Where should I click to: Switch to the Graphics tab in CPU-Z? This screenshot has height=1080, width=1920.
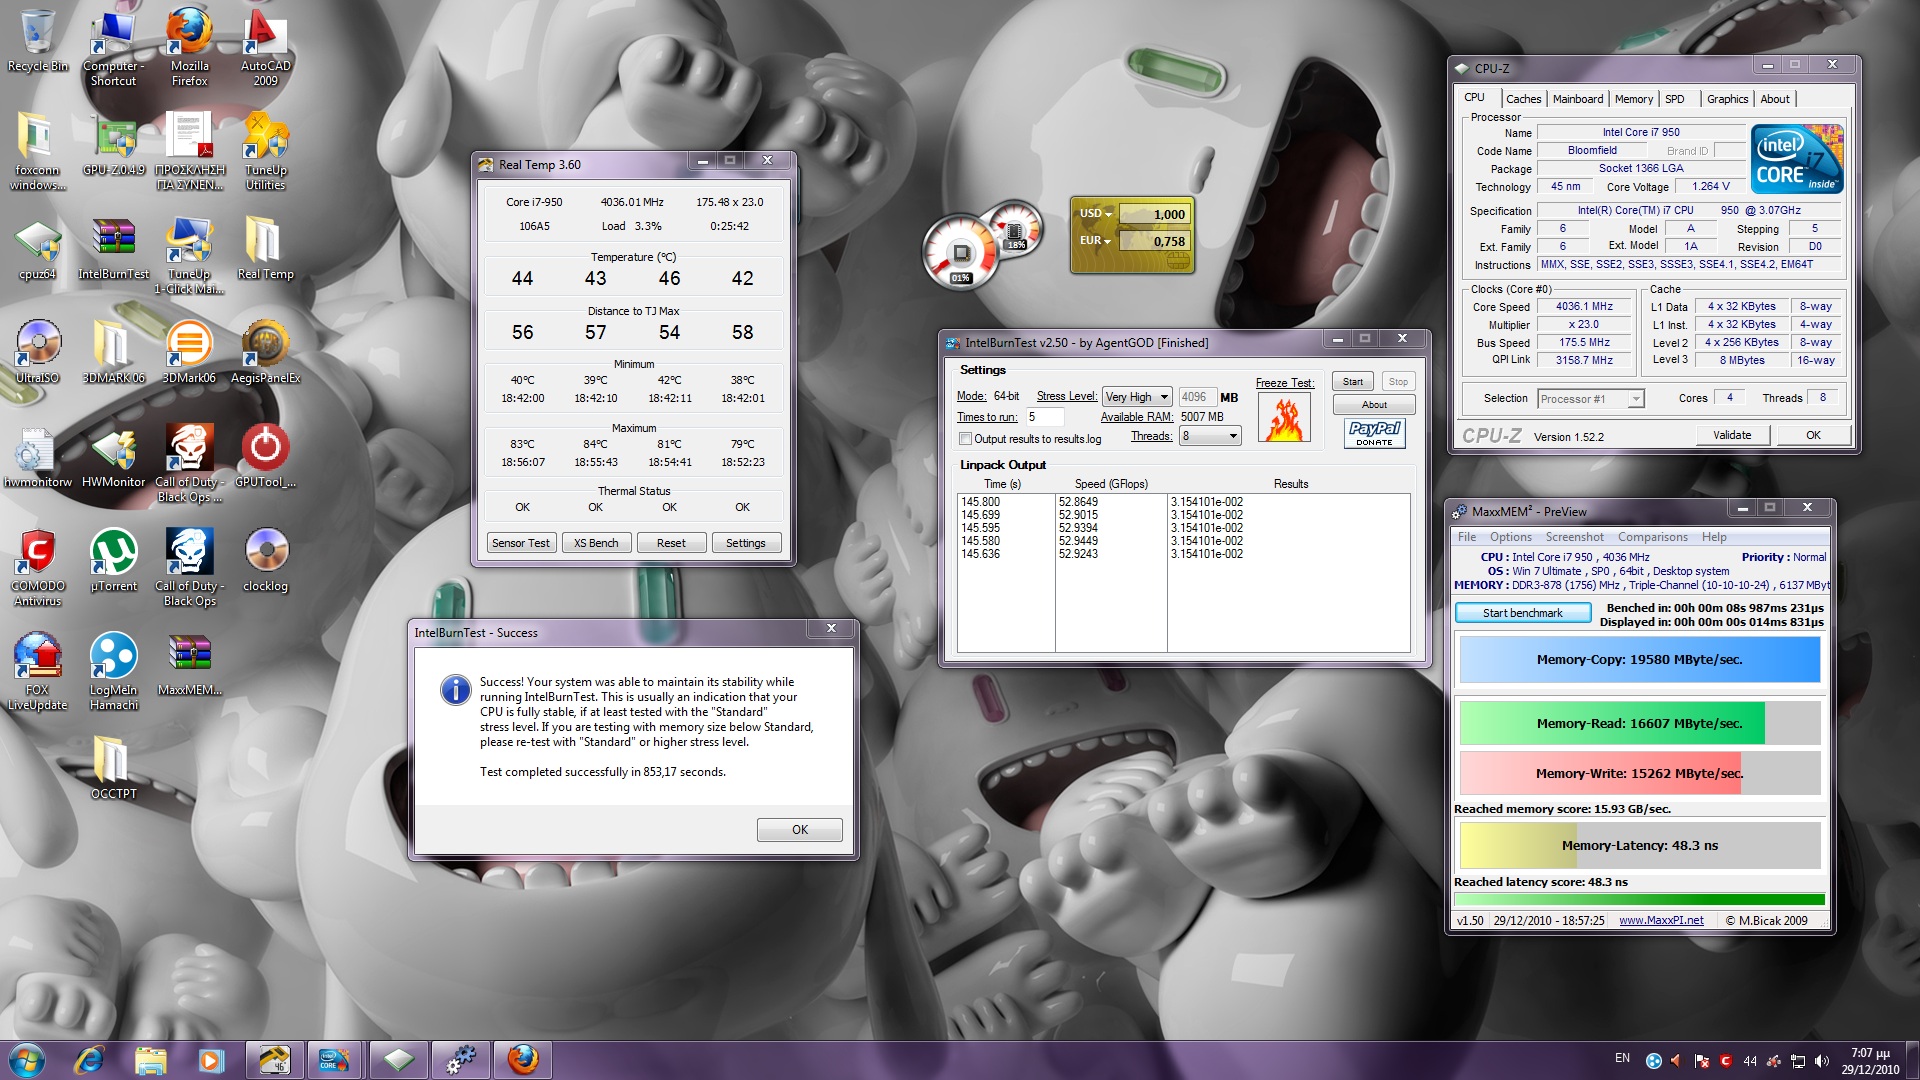[x=1727, y=99]
